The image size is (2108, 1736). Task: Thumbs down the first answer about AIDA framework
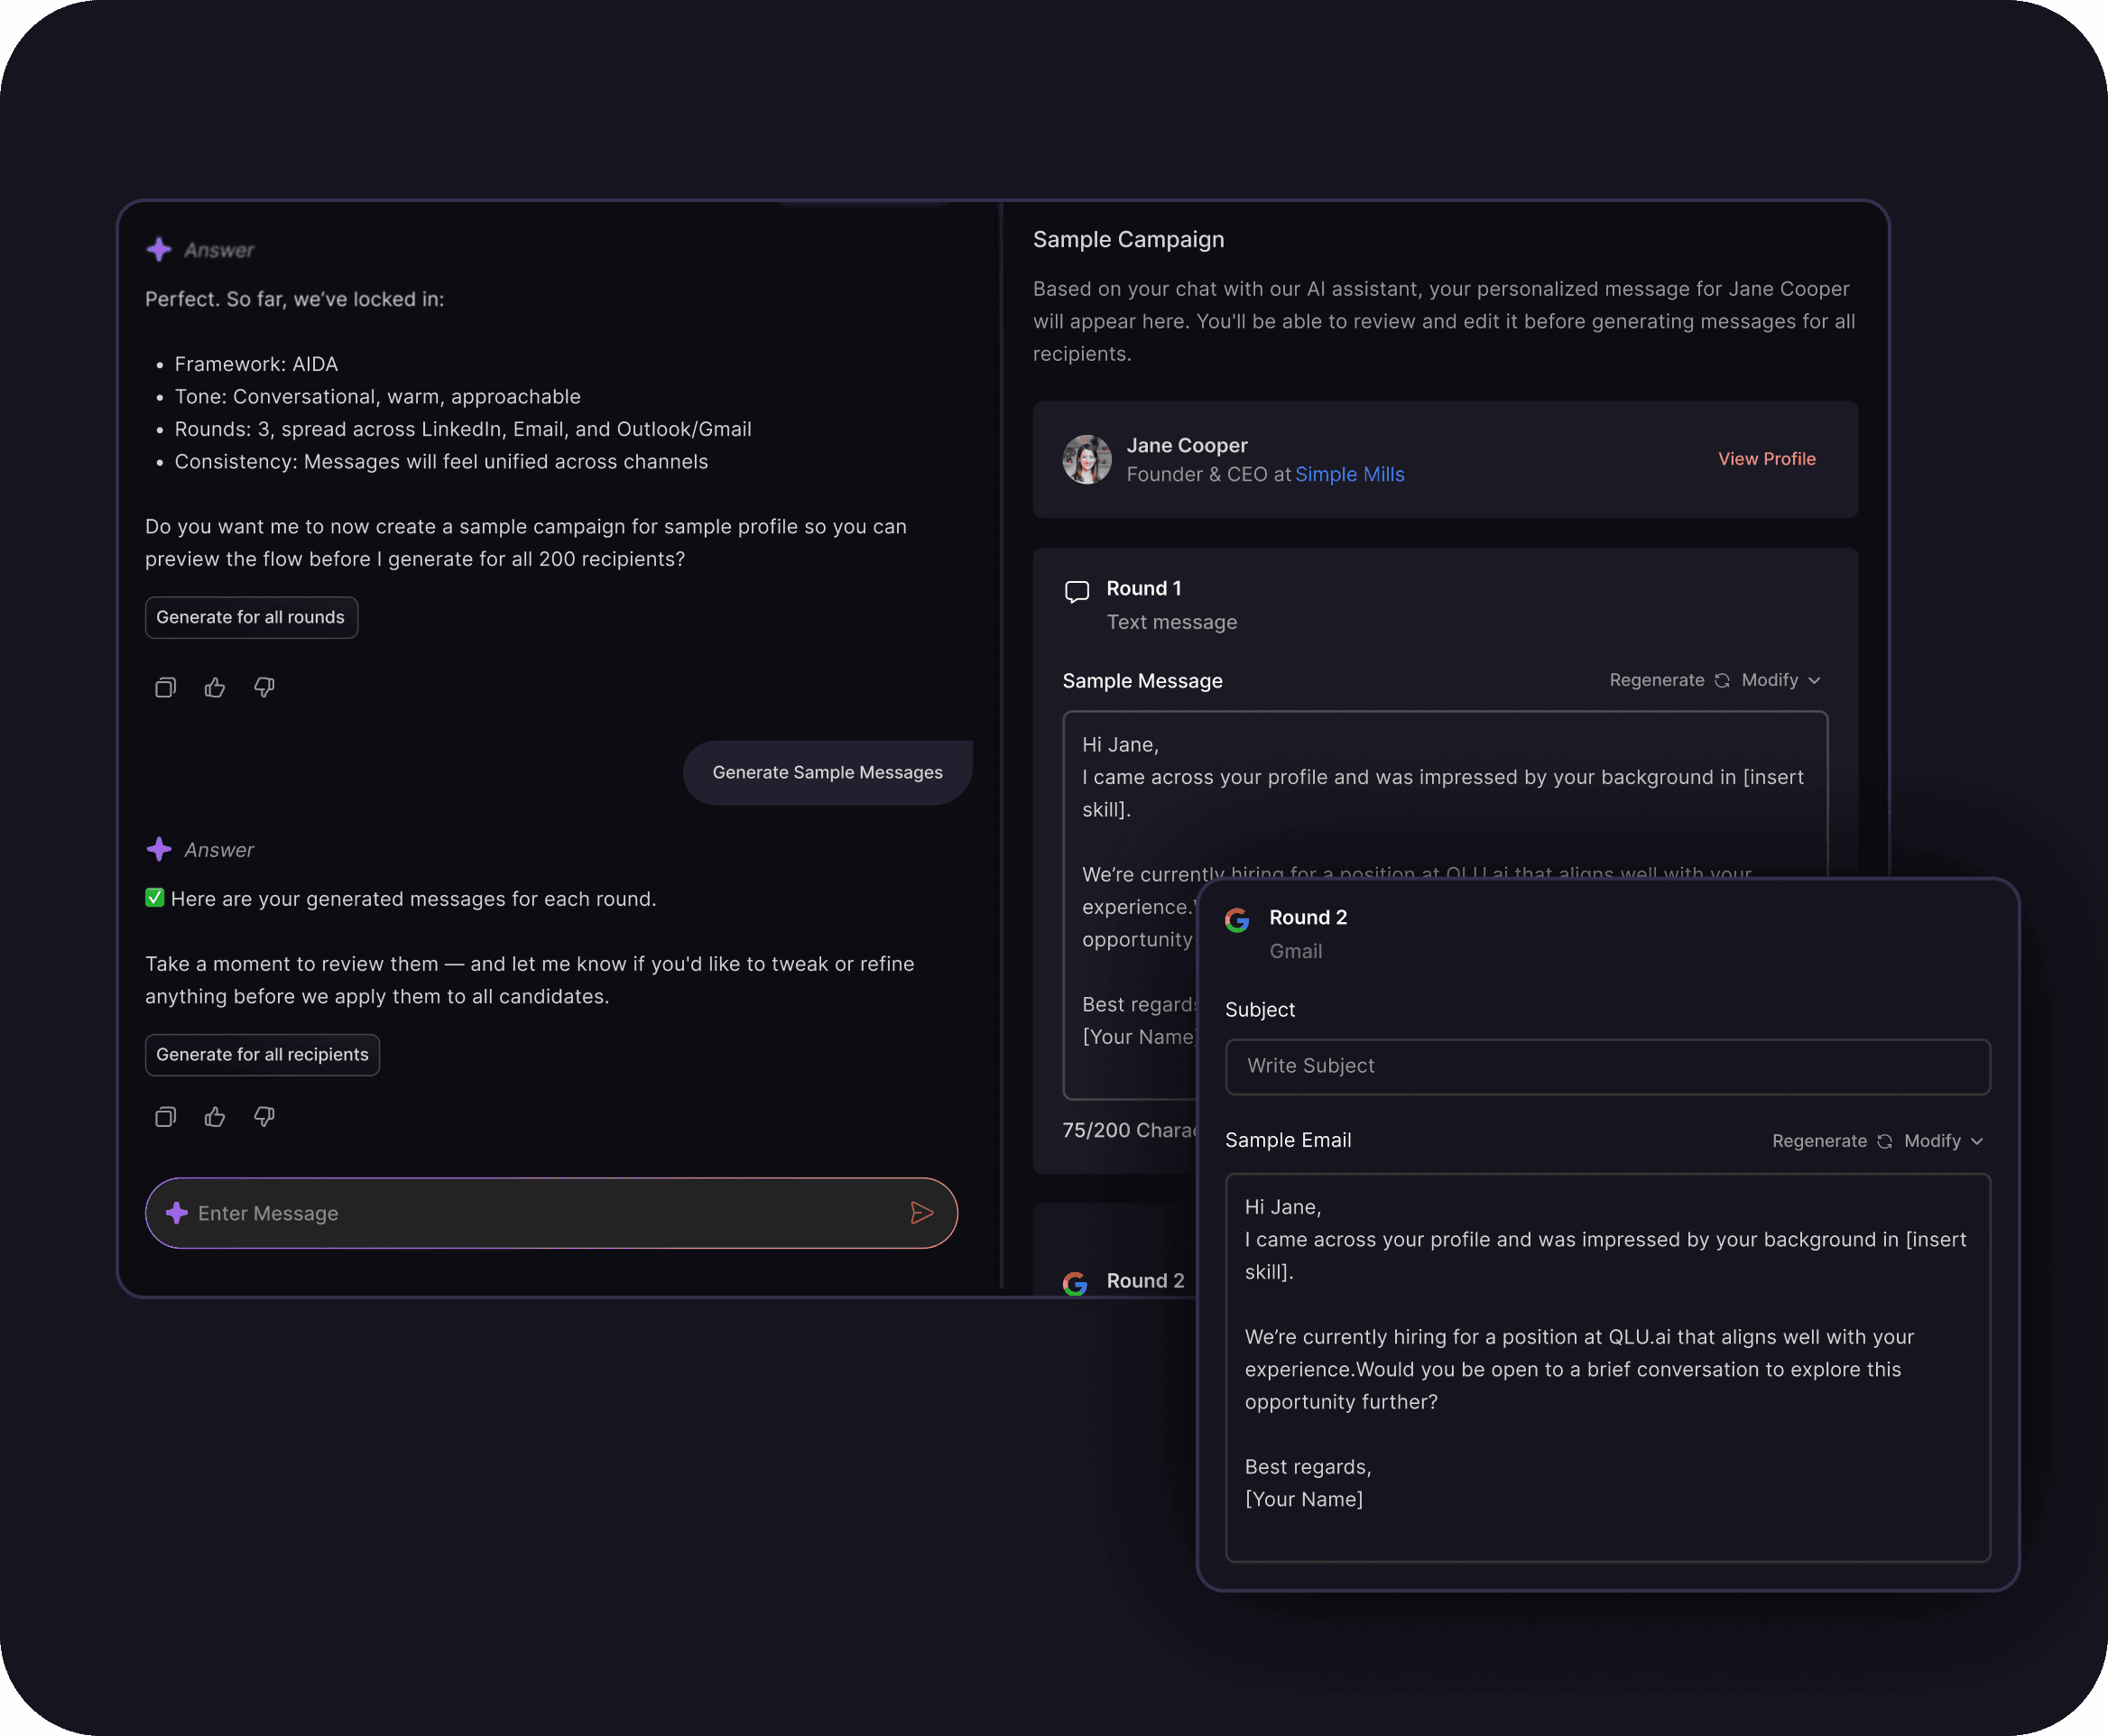coord(264,687)
